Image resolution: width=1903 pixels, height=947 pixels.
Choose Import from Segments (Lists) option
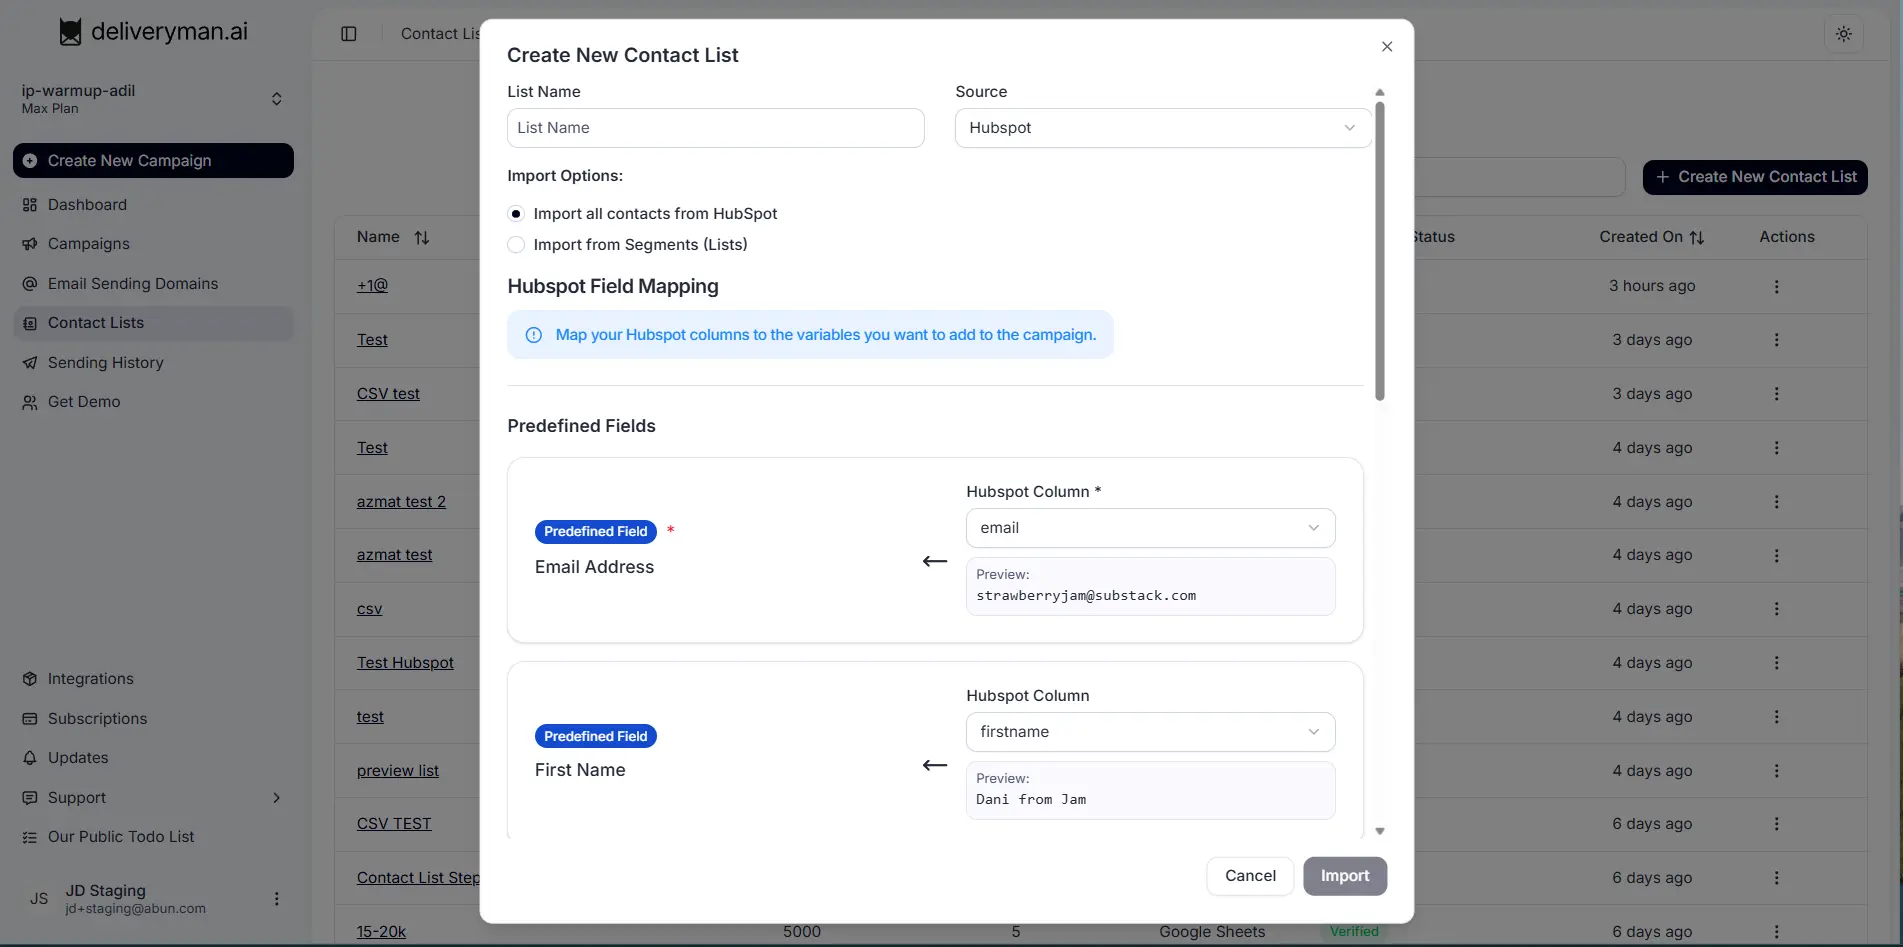point(516,245)
